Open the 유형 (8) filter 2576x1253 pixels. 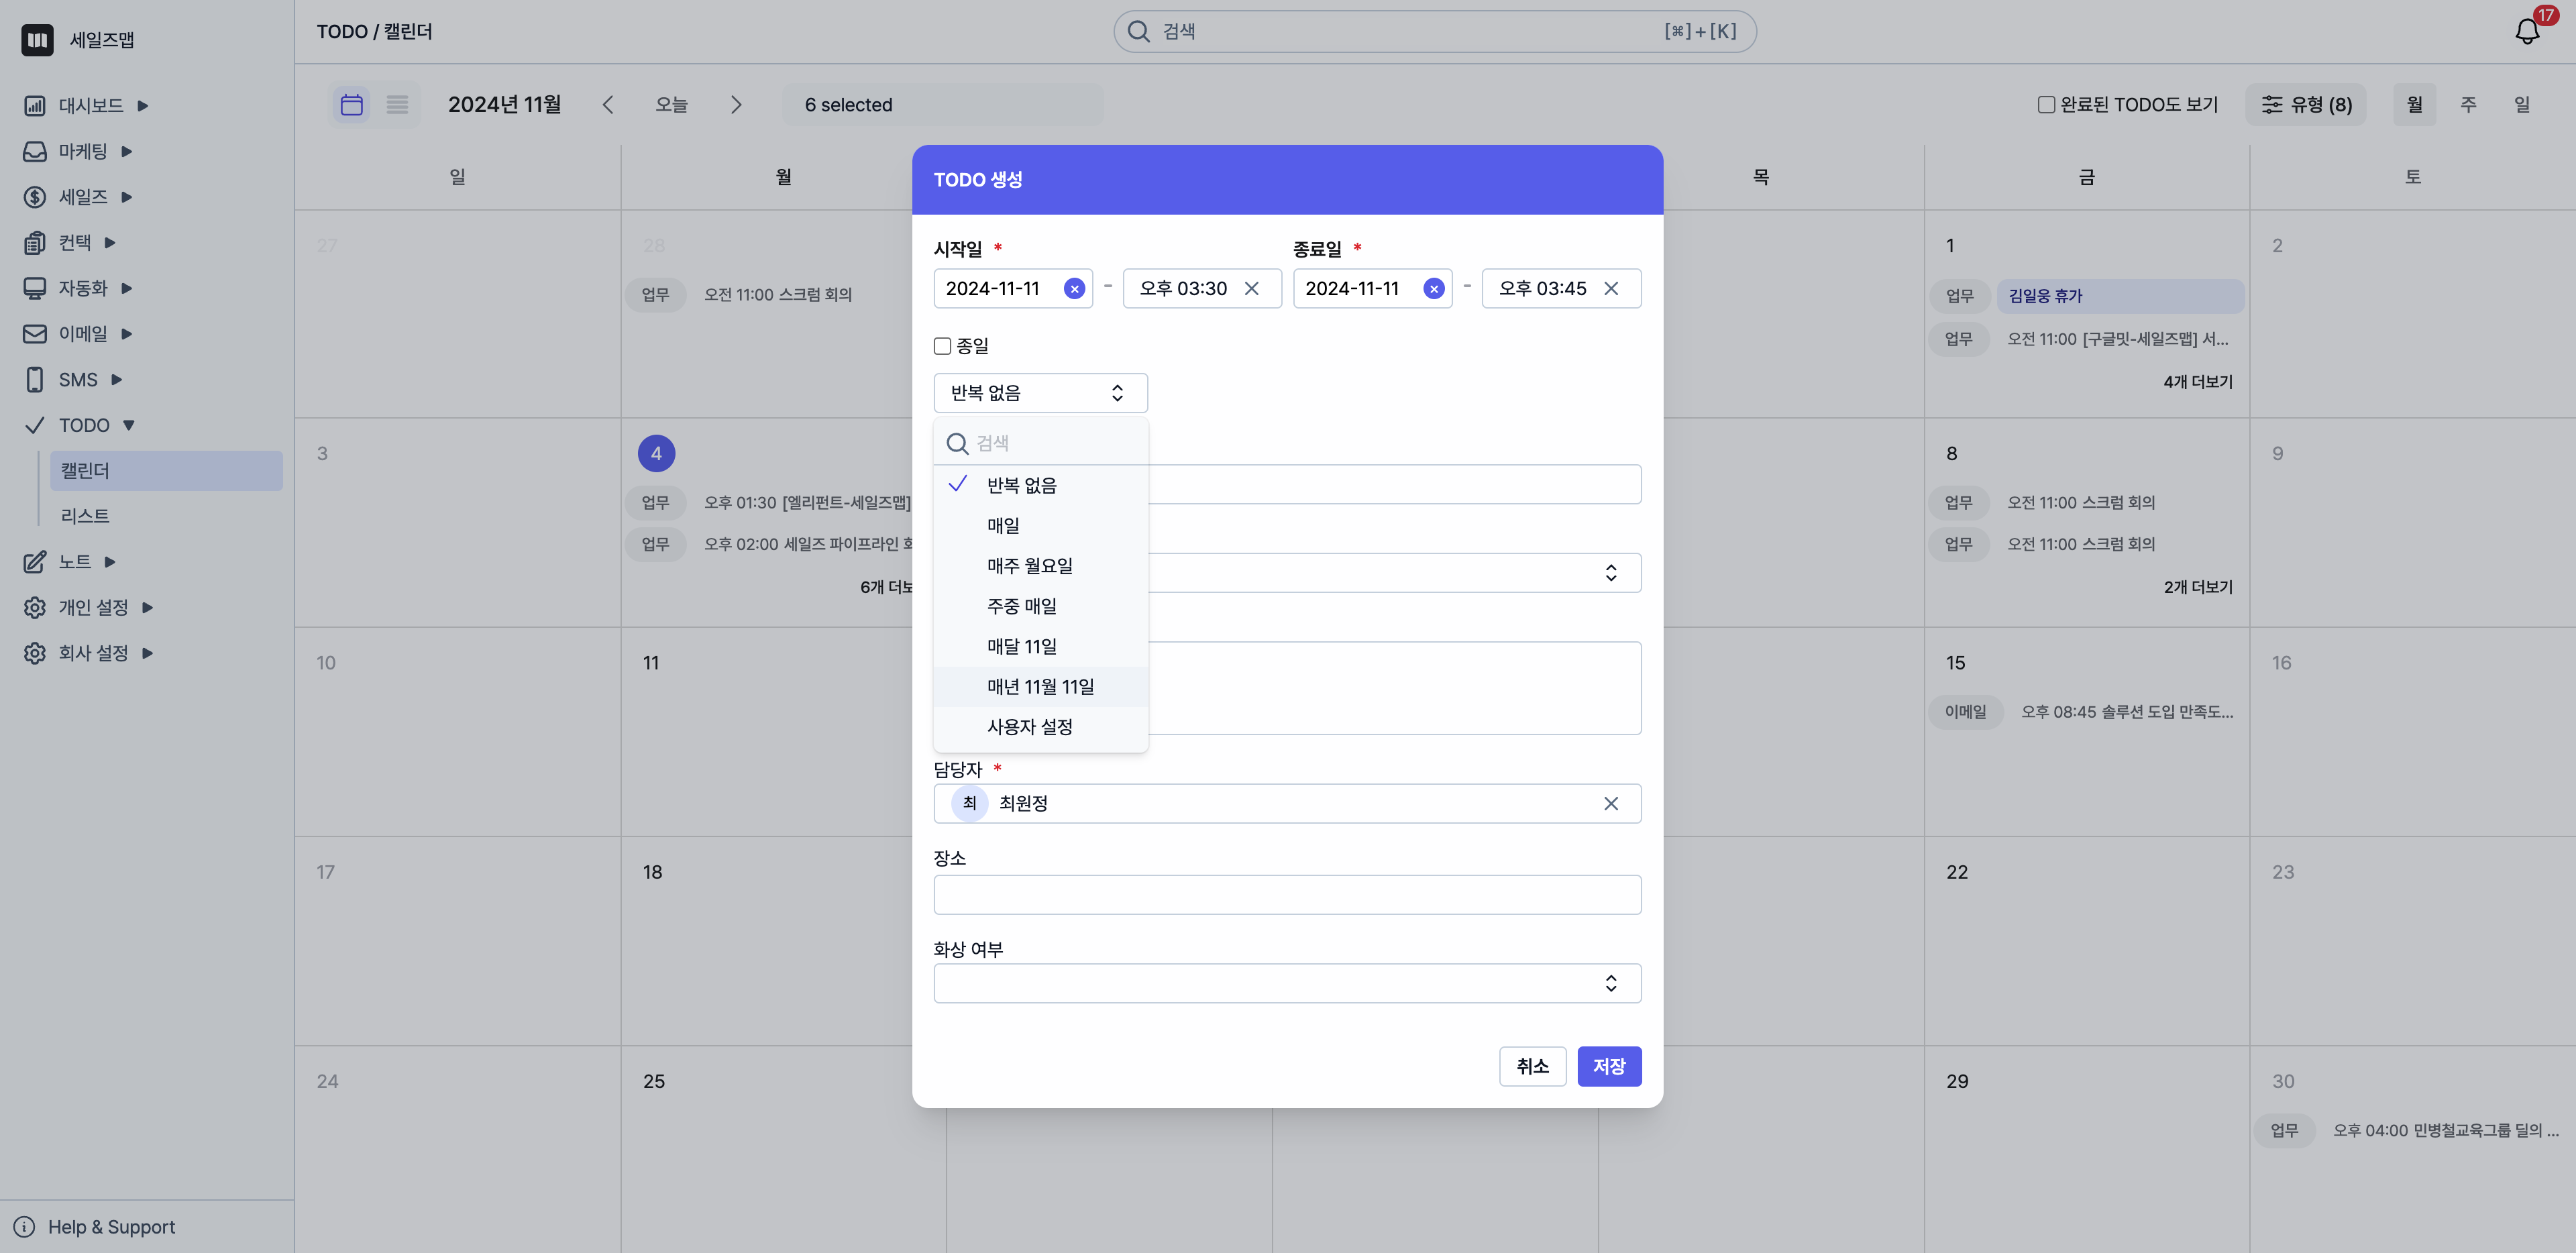2306,105
